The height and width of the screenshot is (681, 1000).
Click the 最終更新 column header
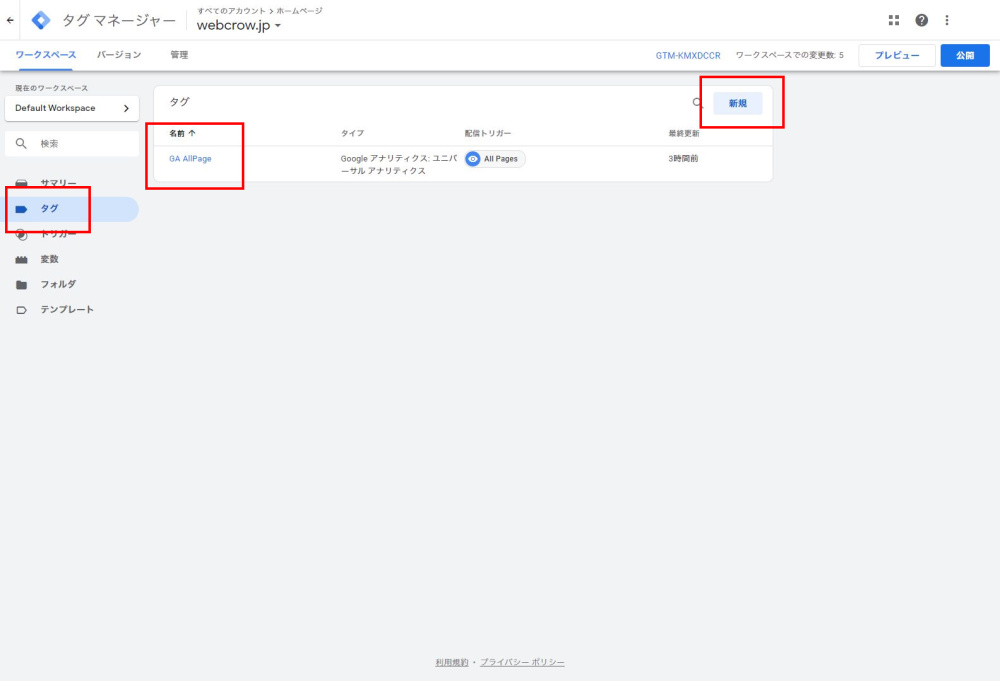coord(684,133)
